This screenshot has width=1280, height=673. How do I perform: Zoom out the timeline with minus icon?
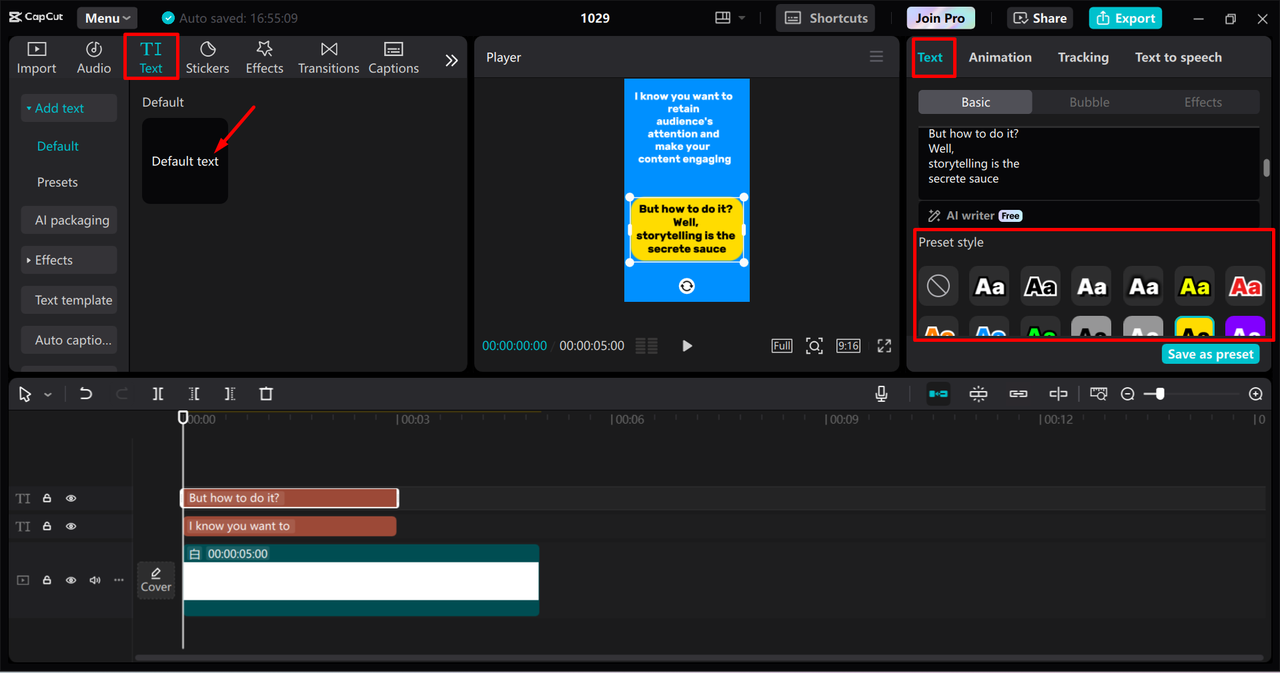pos(1128,394)
